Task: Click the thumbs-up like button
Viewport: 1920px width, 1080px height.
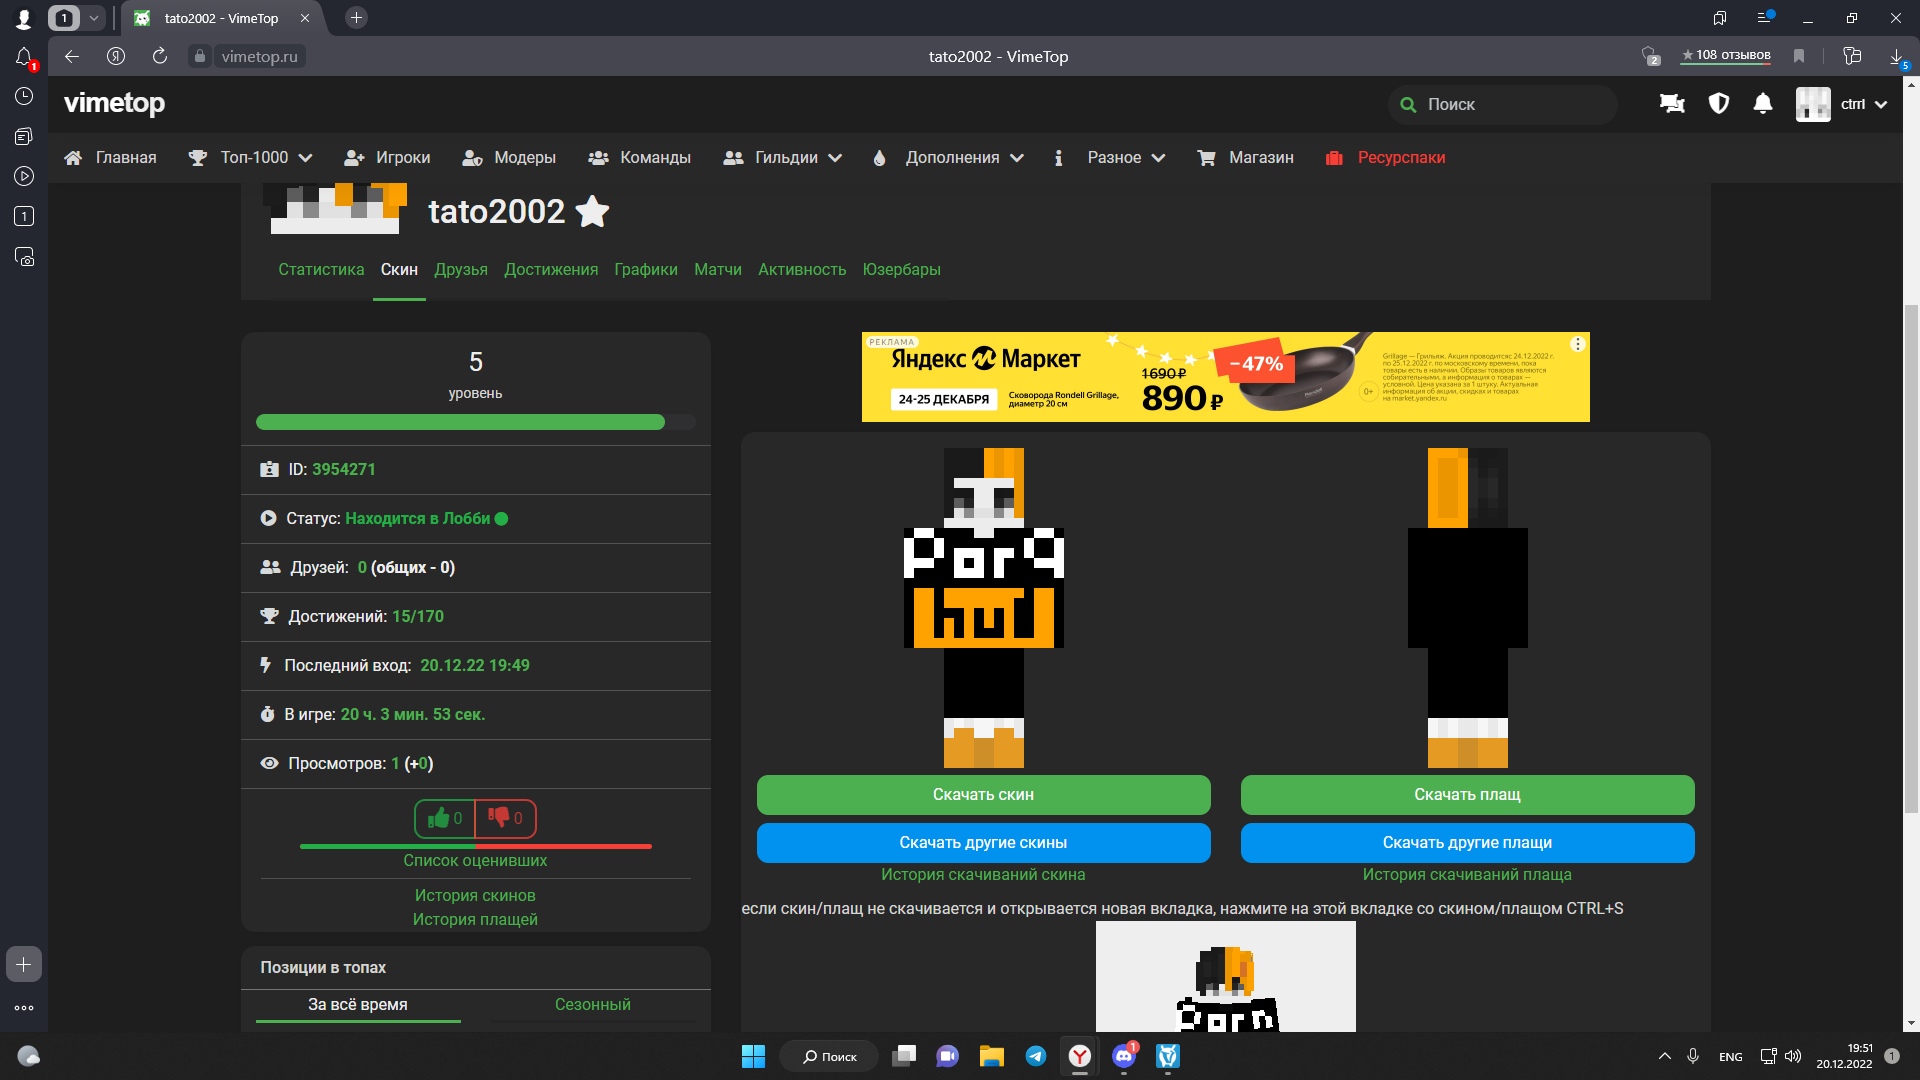Action: coord(445,818)
